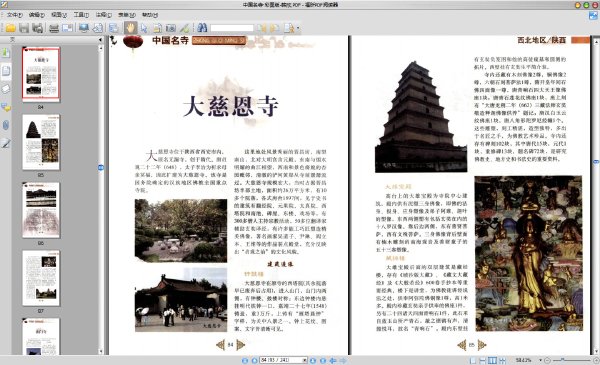This screenshot has height=365, width=600.
Task: Click the email document toolbar icon
Action: pyautogui.click(x=67, y=28)
